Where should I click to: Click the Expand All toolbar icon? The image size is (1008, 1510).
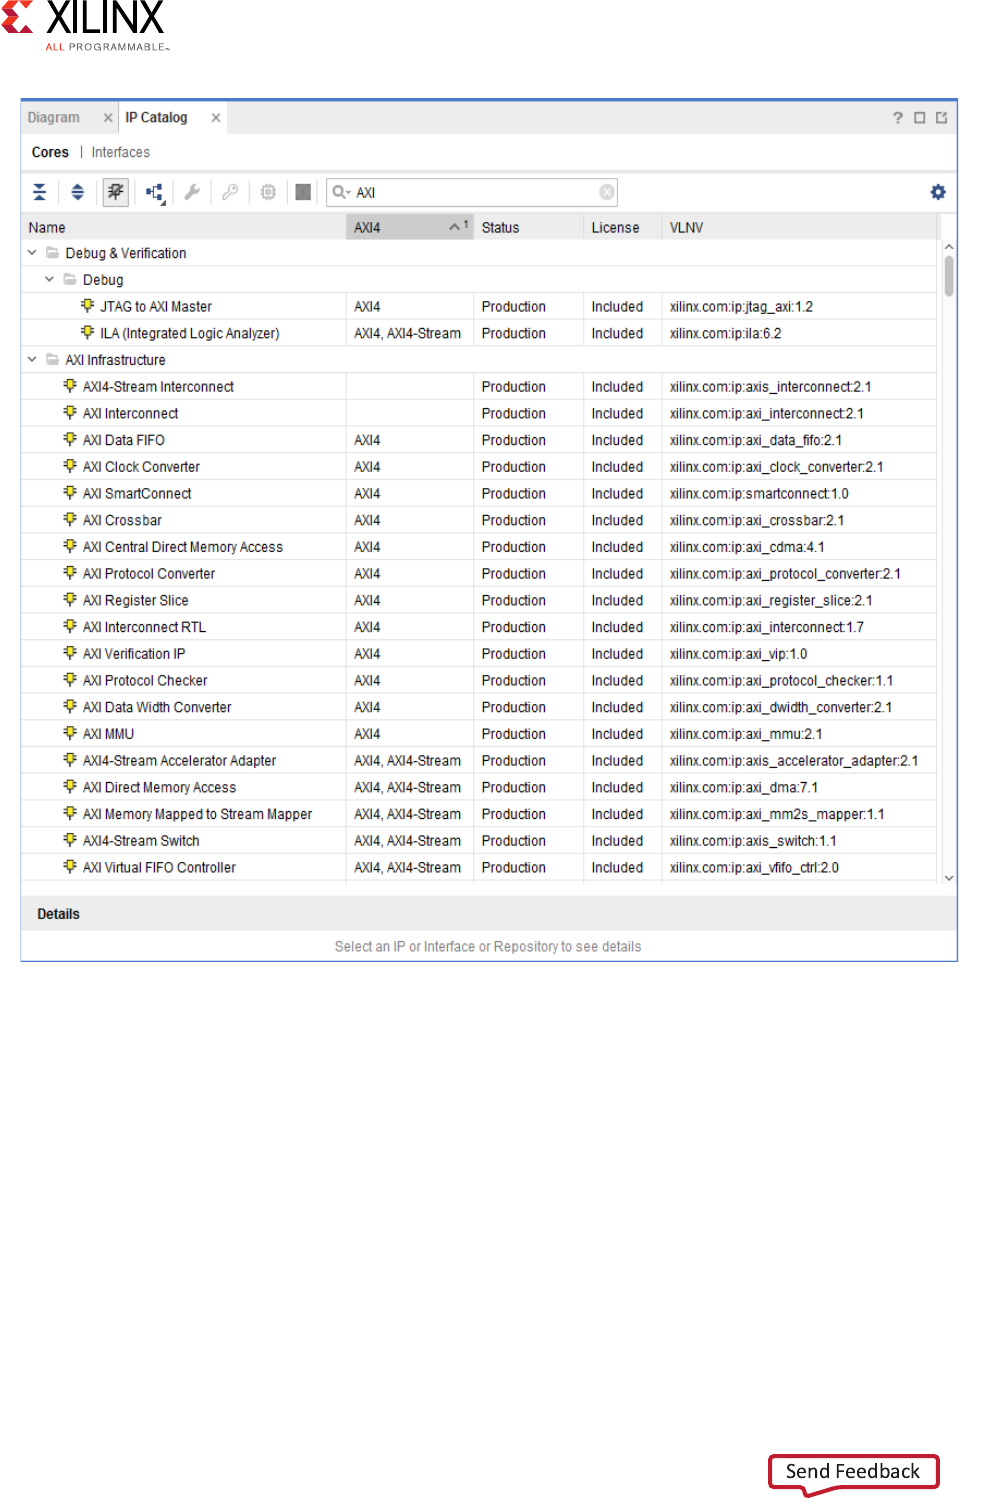(77, 192)
